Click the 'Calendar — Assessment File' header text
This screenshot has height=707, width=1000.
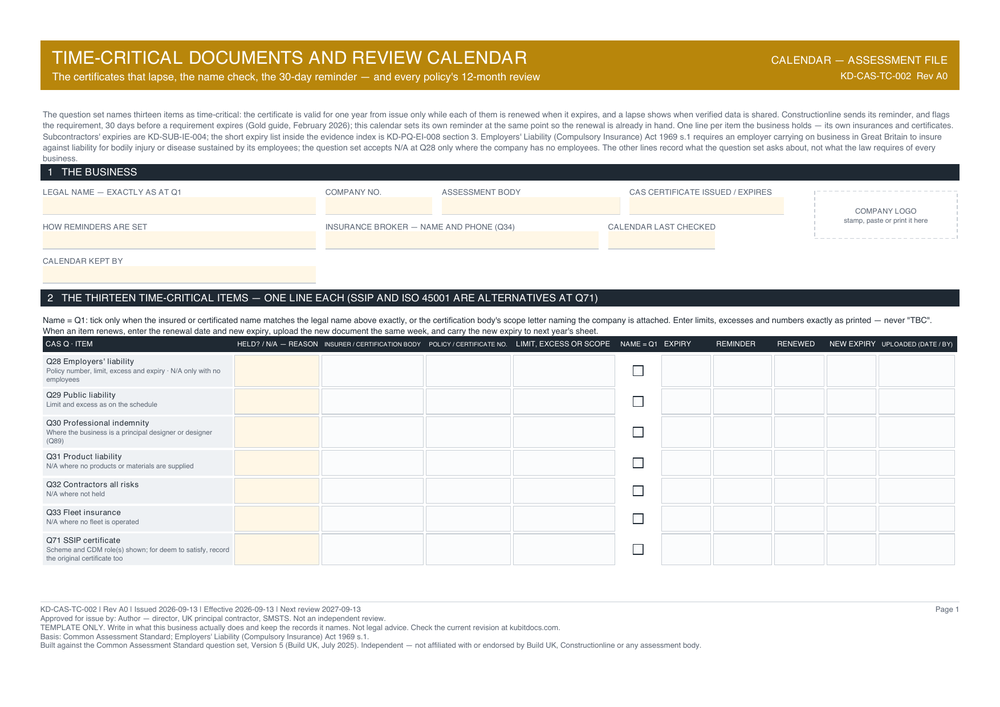(859, 60)
